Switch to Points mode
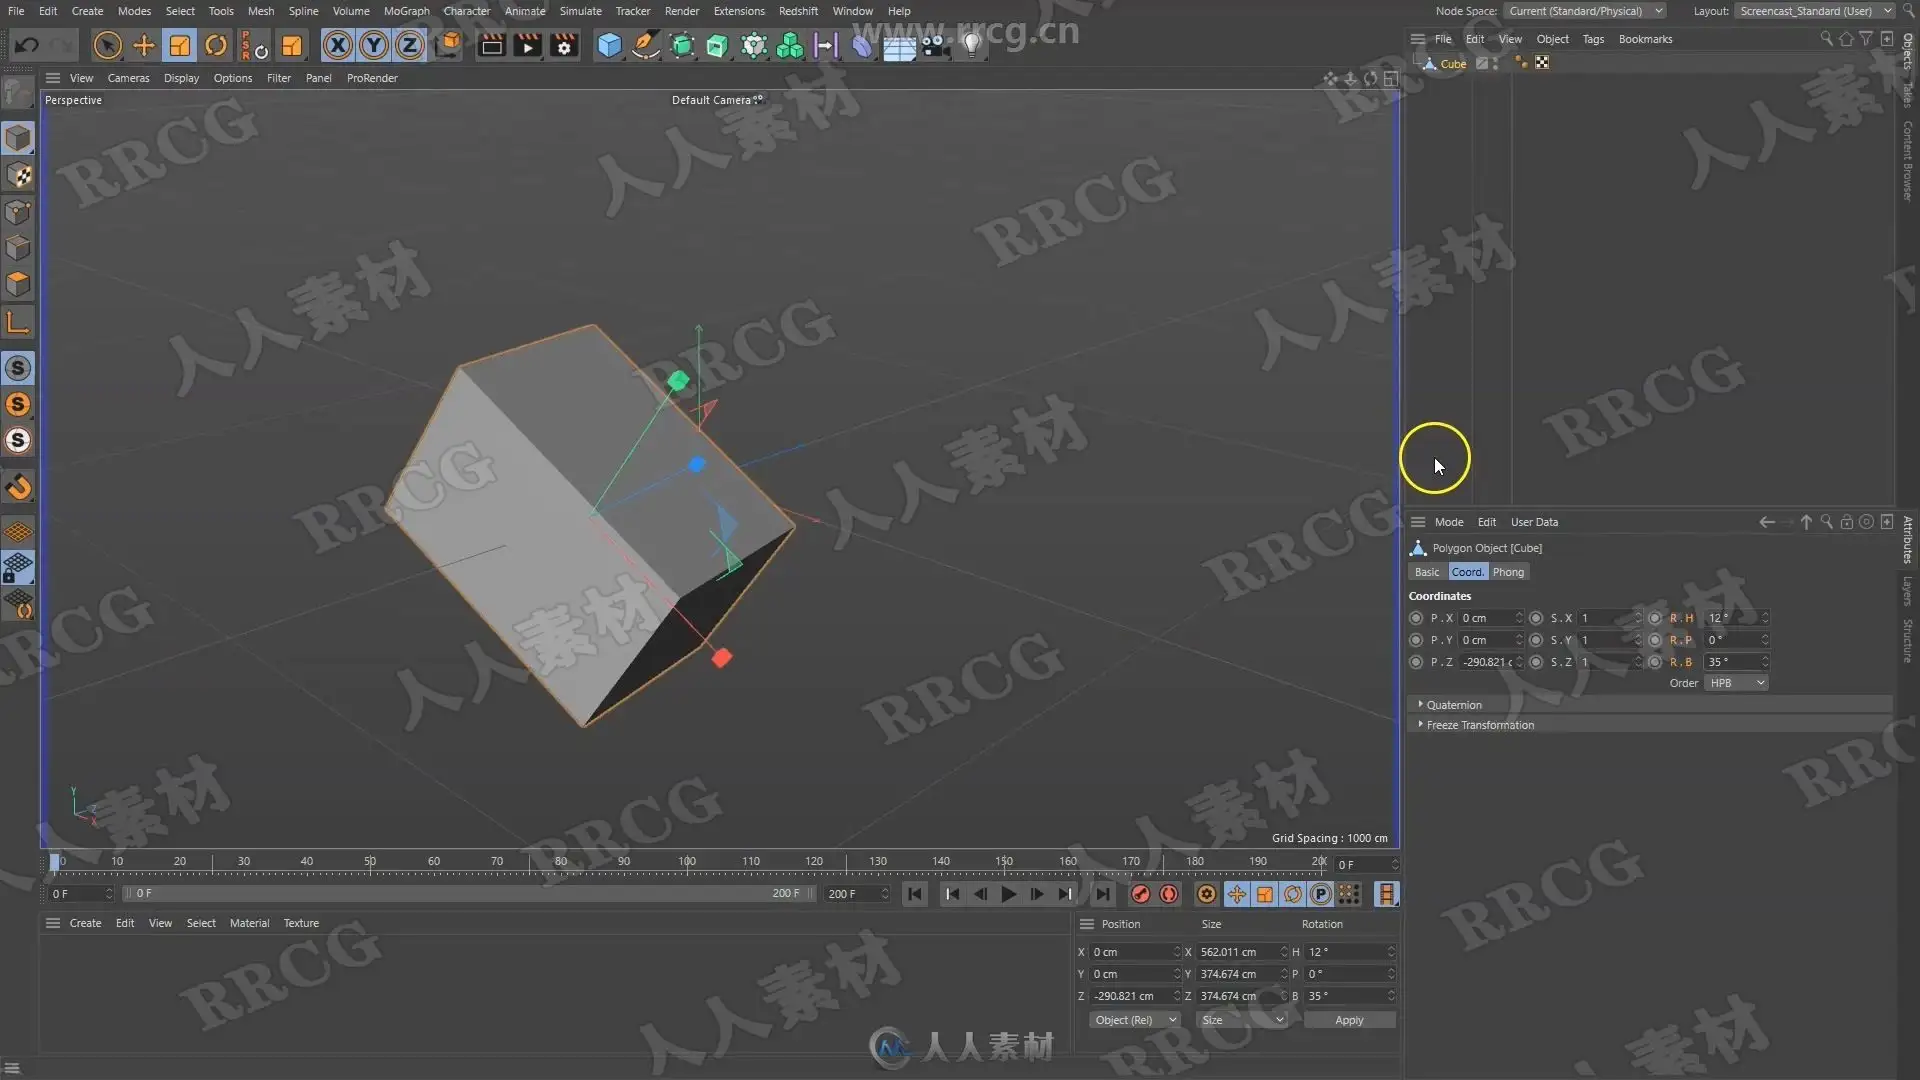This screenshot has width=1920, height=1080. tap(18, 211)
